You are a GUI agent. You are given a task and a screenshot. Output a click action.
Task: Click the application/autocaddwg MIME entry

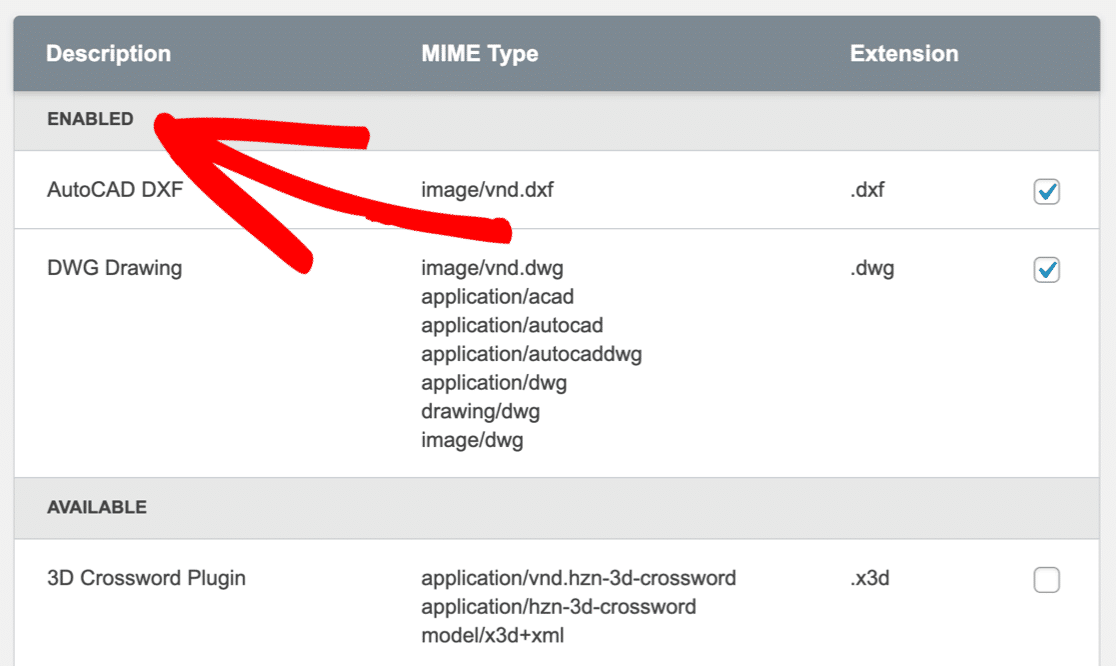531,354
